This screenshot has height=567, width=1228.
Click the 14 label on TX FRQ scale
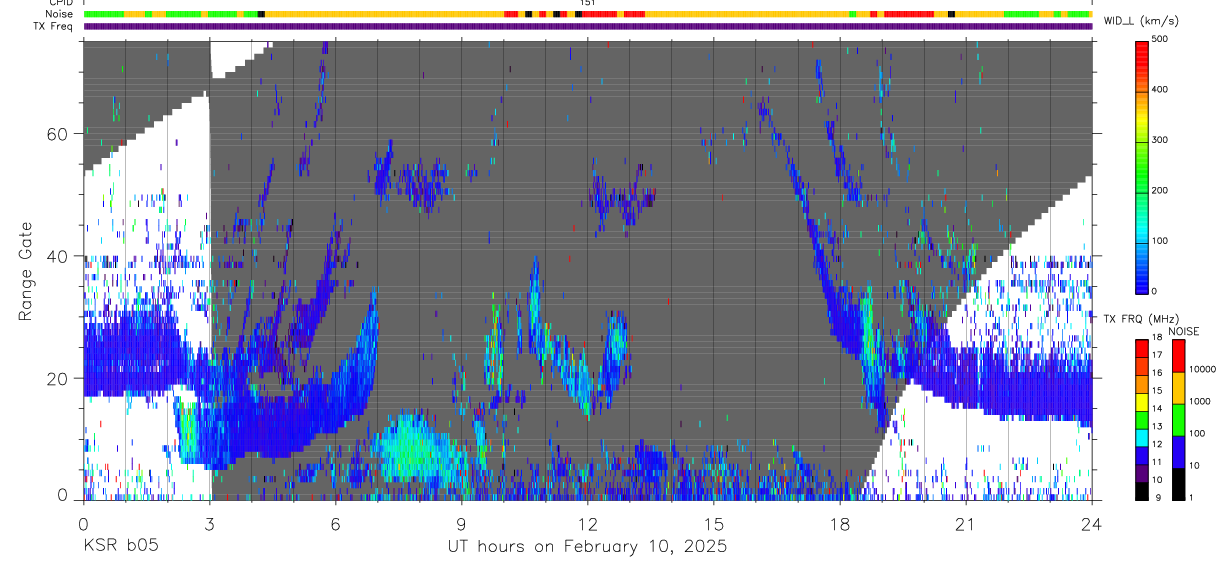click(1159, 408)
